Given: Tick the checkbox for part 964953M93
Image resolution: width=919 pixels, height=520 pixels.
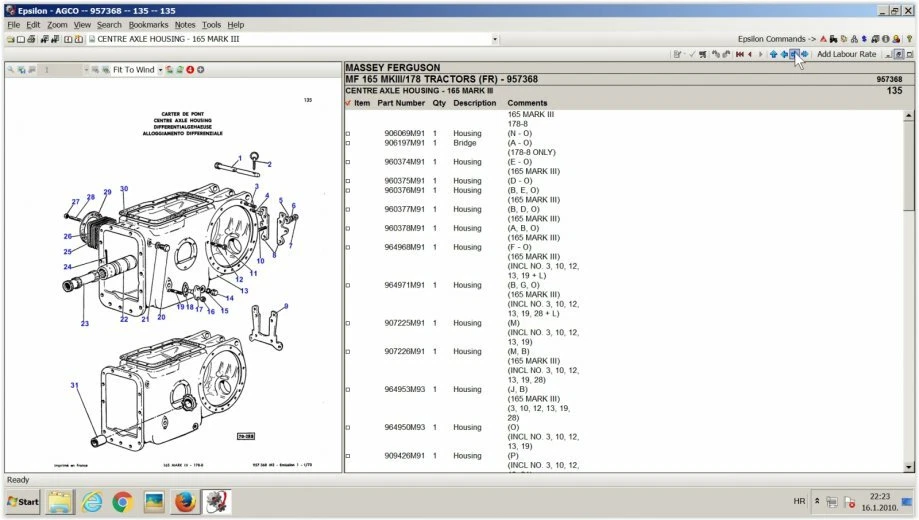Looking at the screenshot, I should tap(348, 389).
